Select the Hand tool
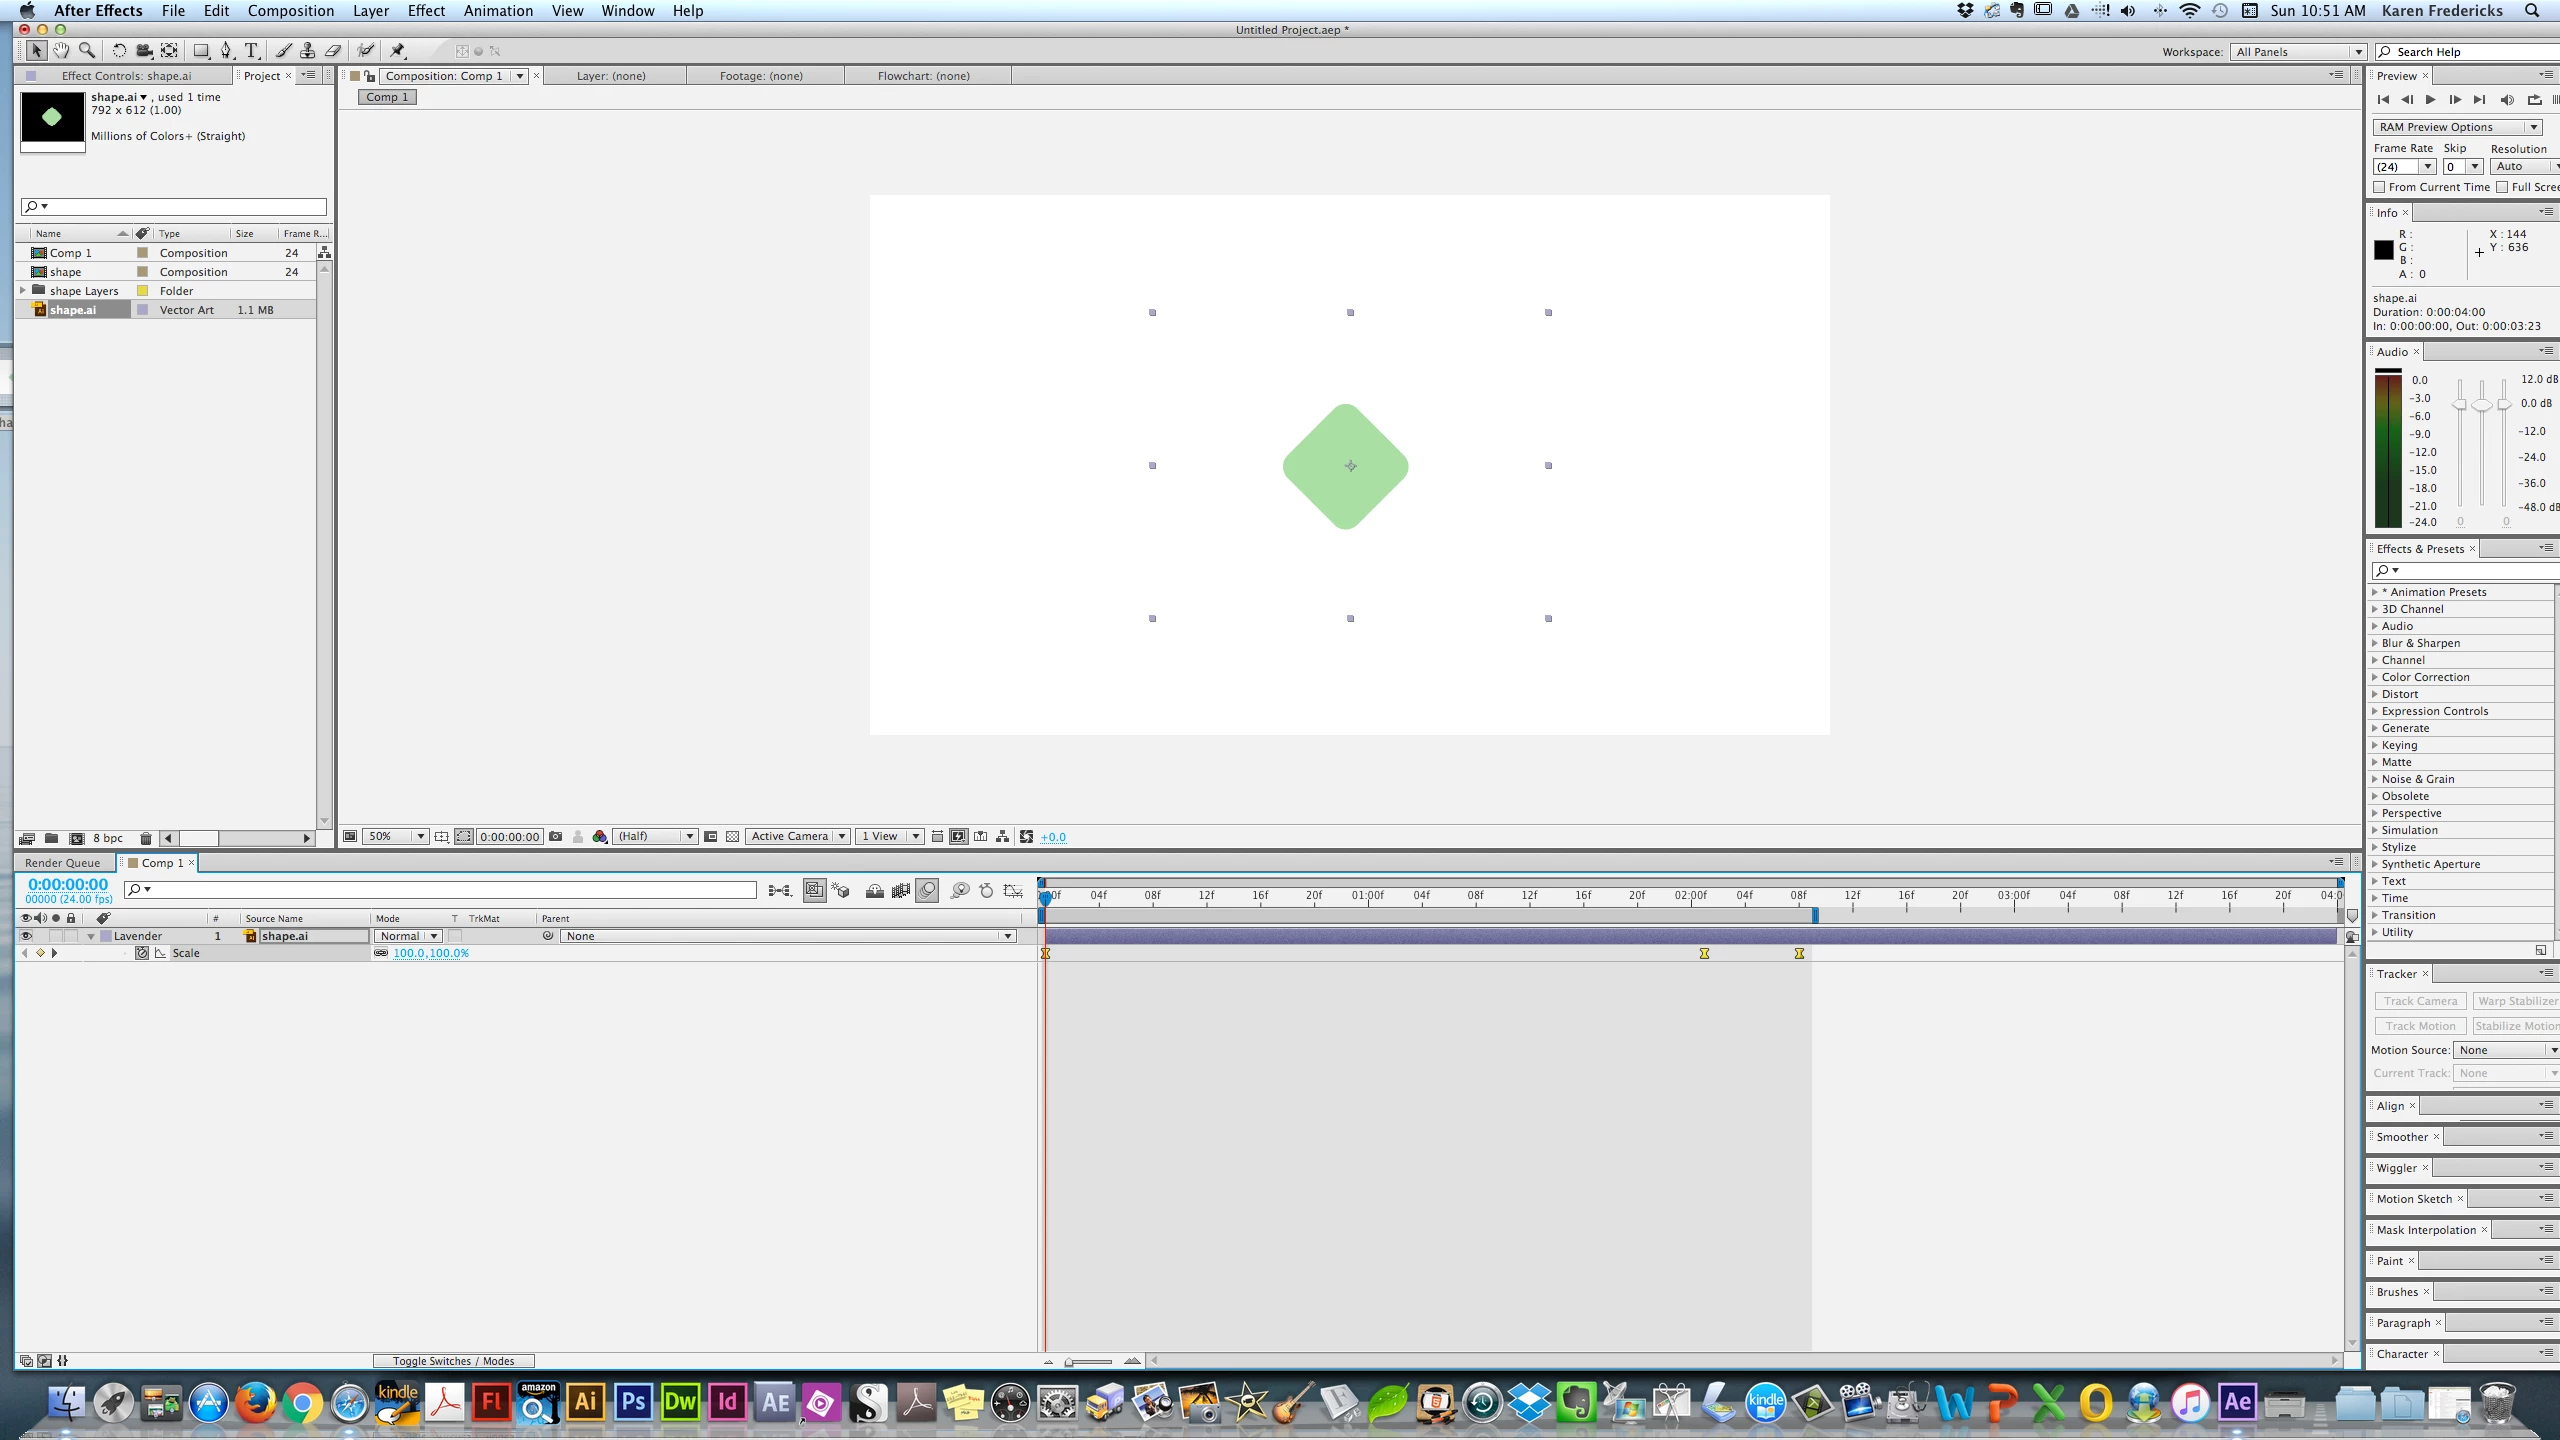This screenshot has width=2560, height=1440. coord(61,50)
